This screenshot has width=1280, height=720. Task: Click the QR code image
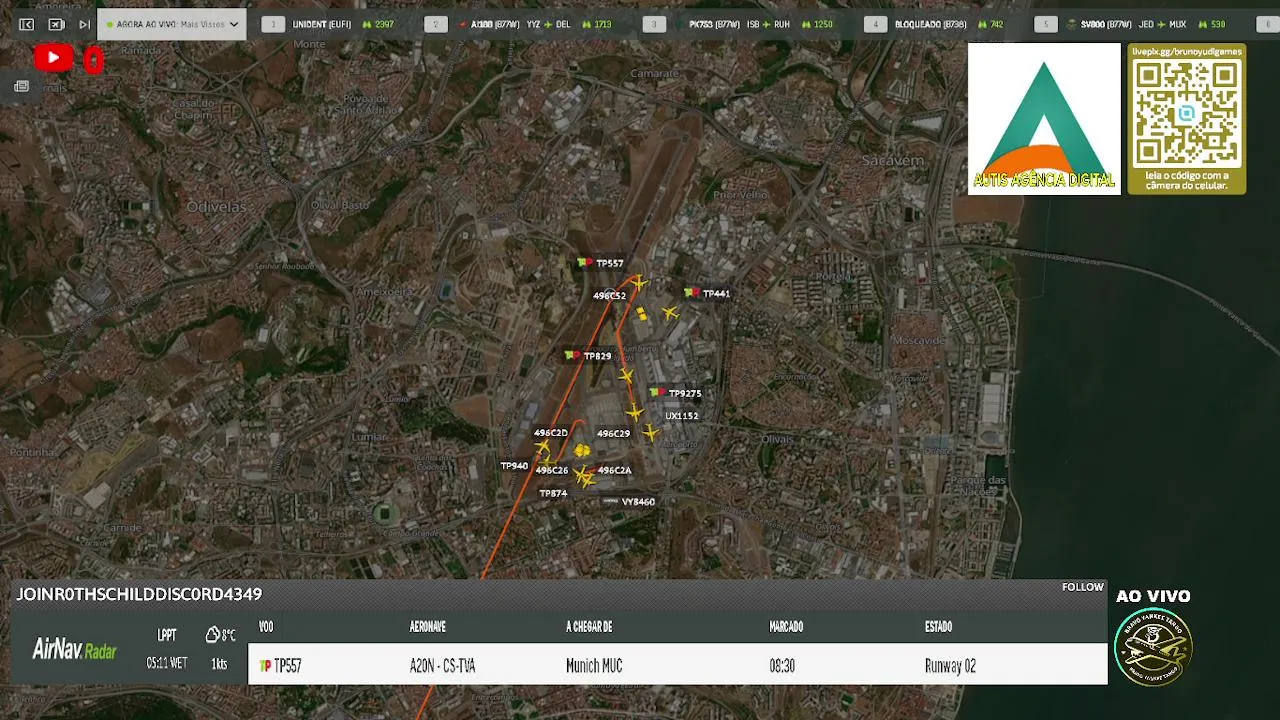pyautogui.click(x=1187, y=113)
